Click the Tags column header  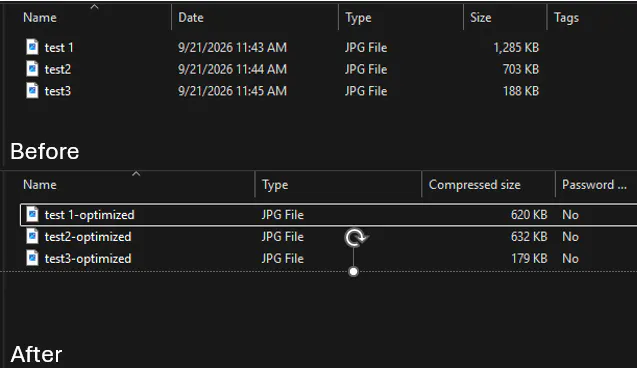(x=566, y=18)
